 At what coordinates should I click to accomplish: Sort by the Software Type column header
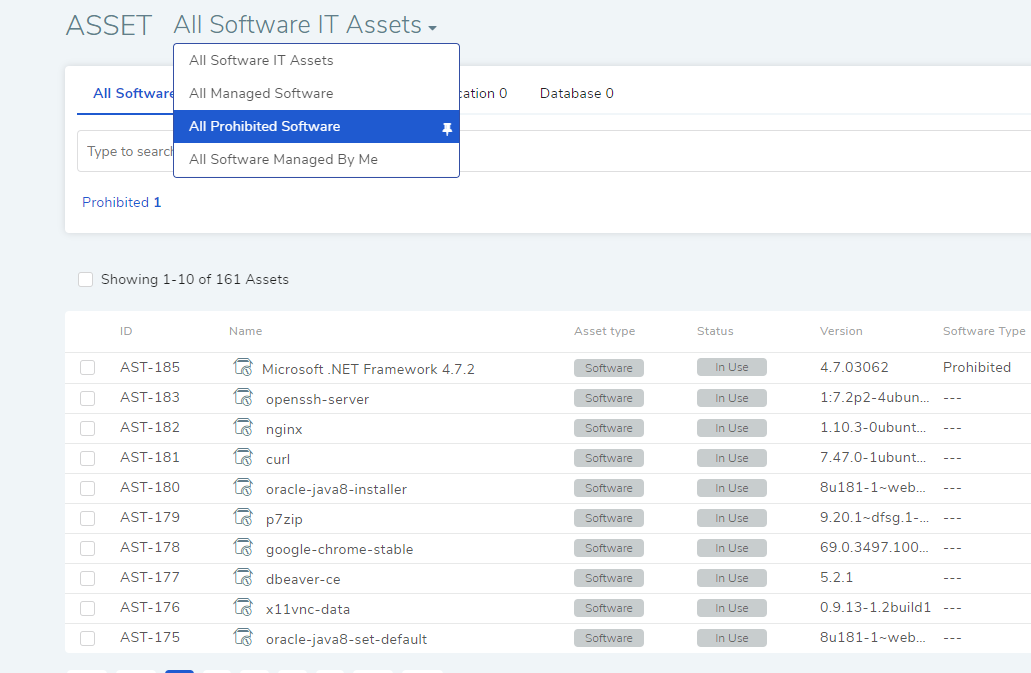(x=984, y=331)
